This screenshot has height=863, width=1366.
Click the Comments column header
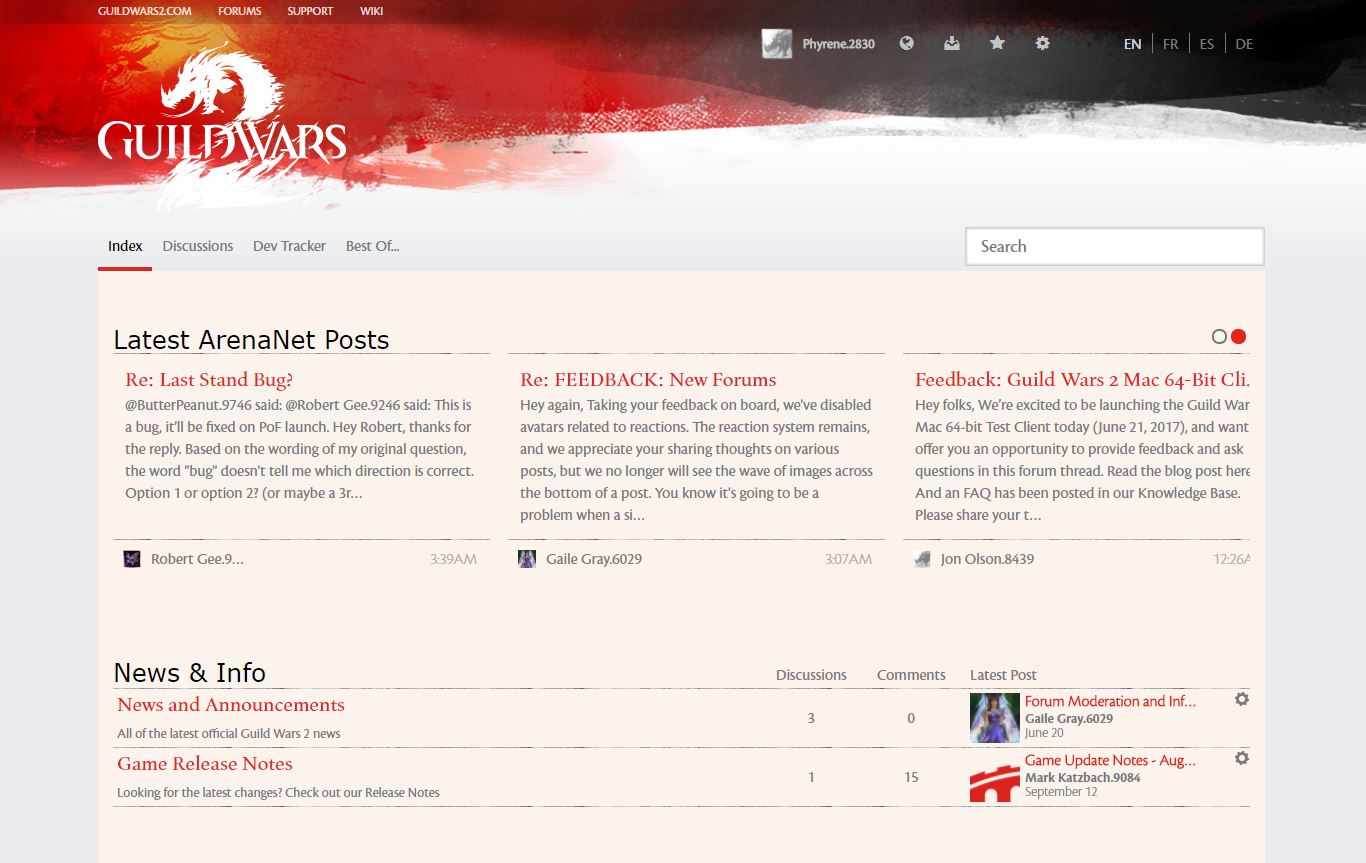tap(911, 675)
